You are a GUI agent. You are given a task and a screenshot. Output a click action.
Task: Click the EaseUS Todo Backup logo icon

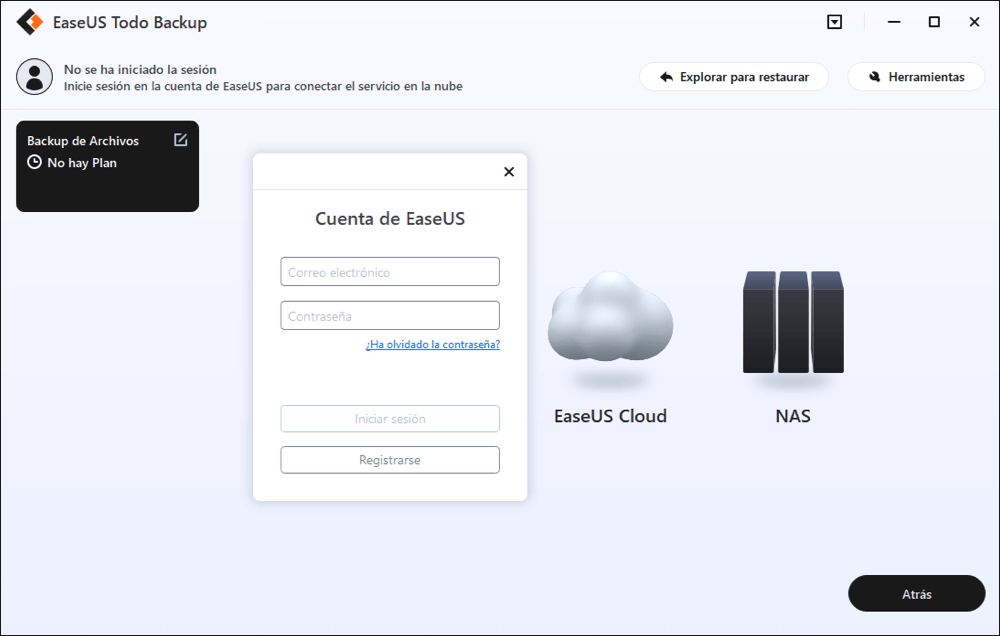[30, 22]
